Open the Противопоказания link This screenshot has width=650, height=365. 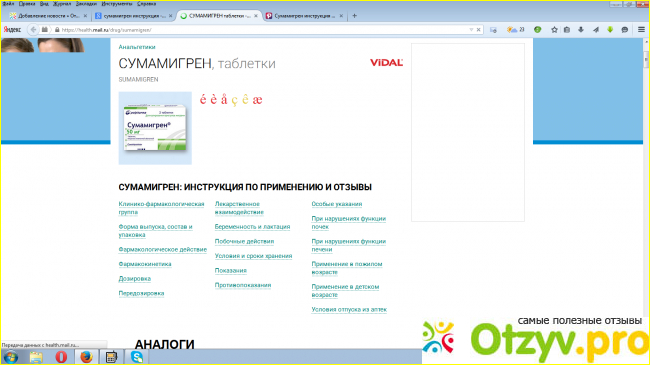pyautogui.click(x=243, y=285)
